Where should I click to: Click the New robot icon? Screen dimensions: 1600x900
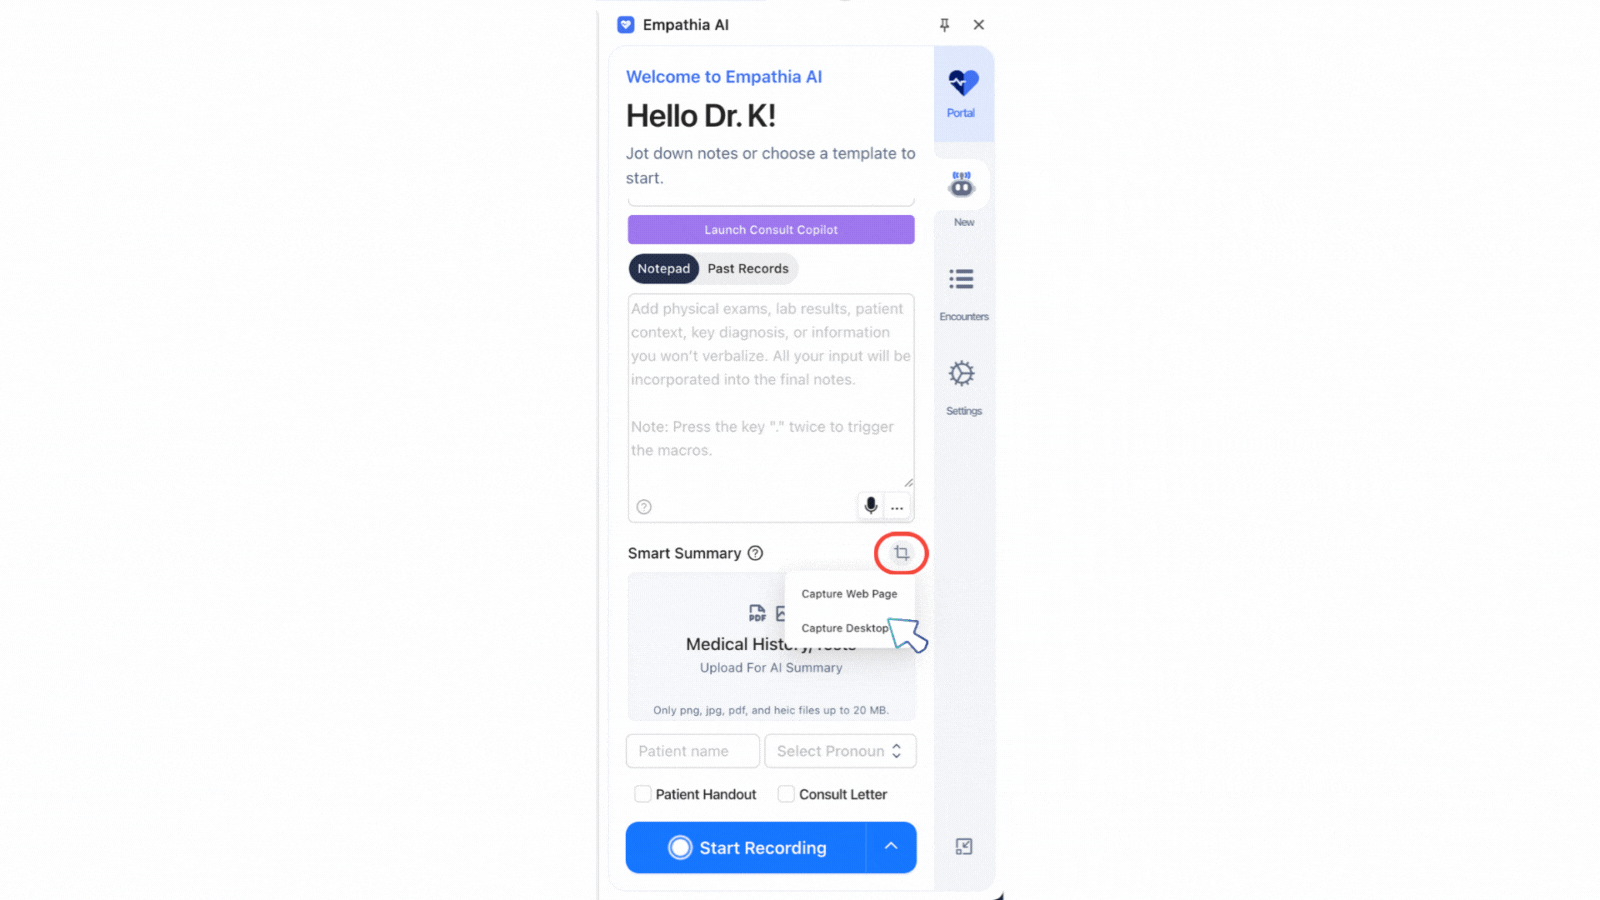(x=962, y=184)
